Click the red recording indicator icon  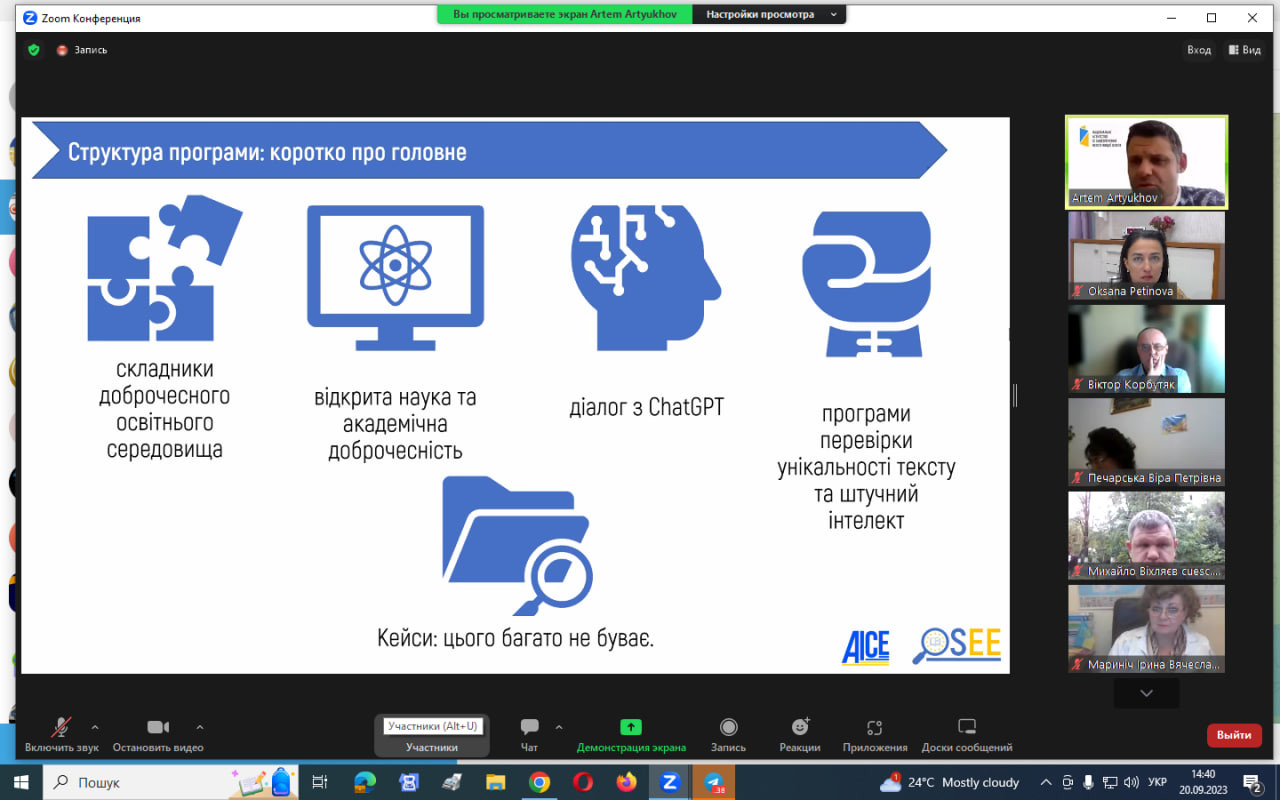62,49
